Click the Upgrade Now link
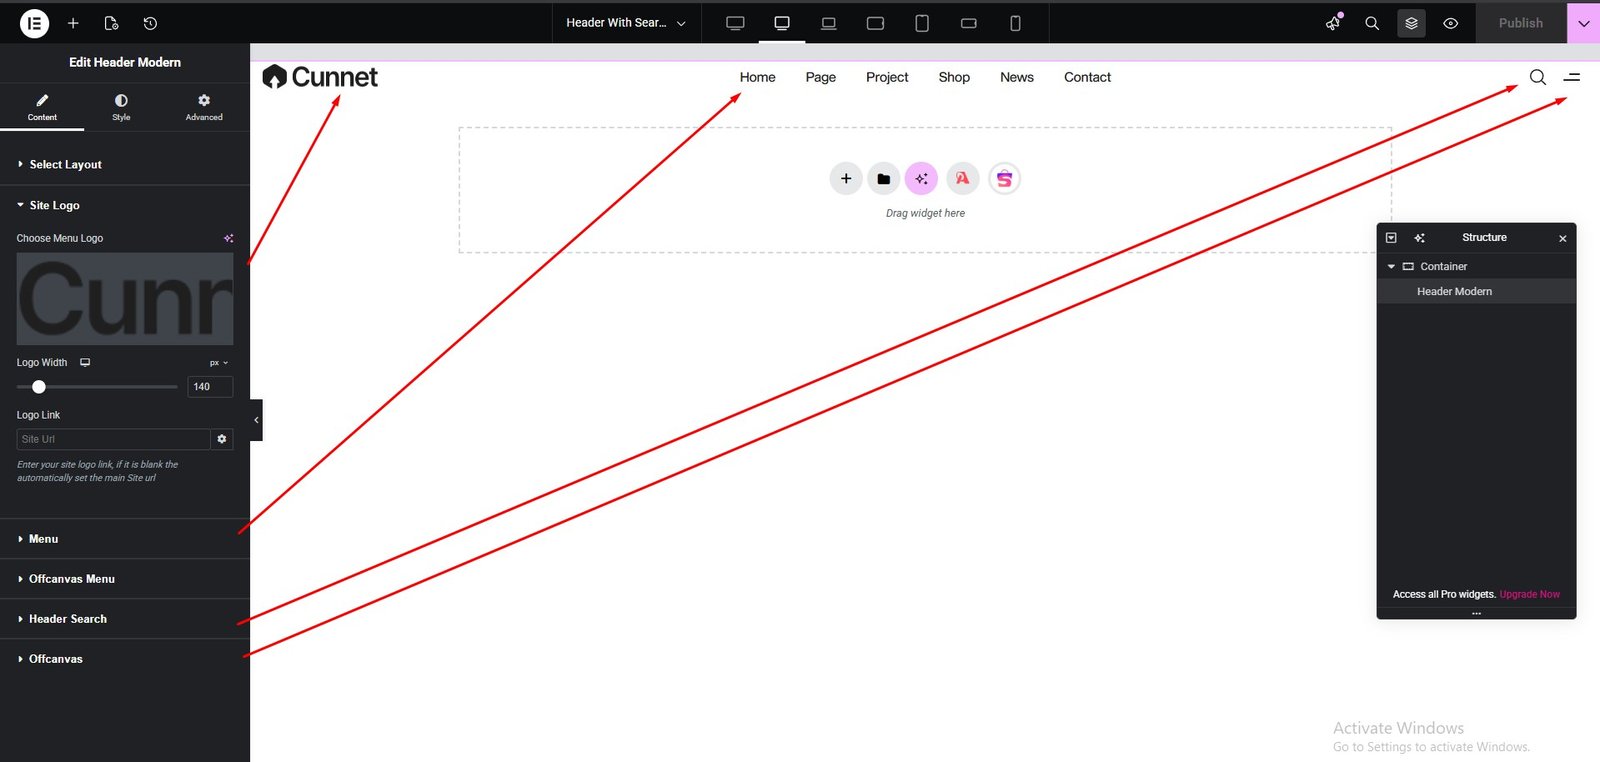The width and height of the screenshot is (1600, 762). tap(1529, 594)
